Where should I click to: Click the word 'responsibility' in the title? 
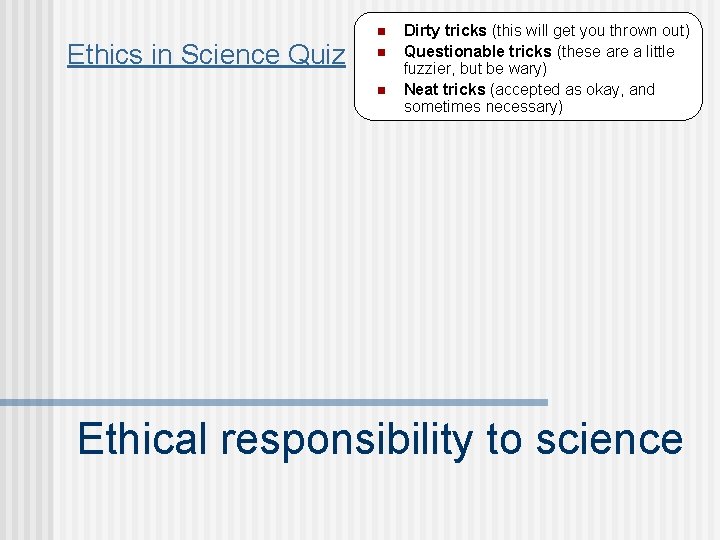pos(347,441)
